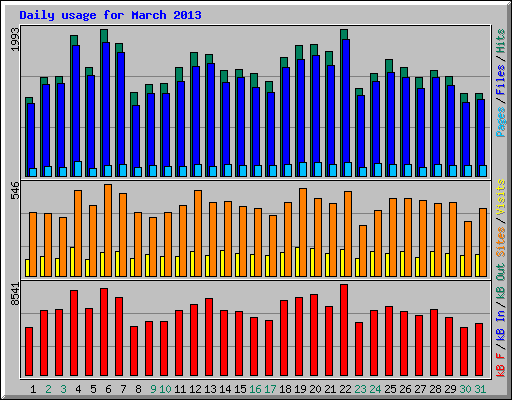Select the red kB bar above day 31

479,350
